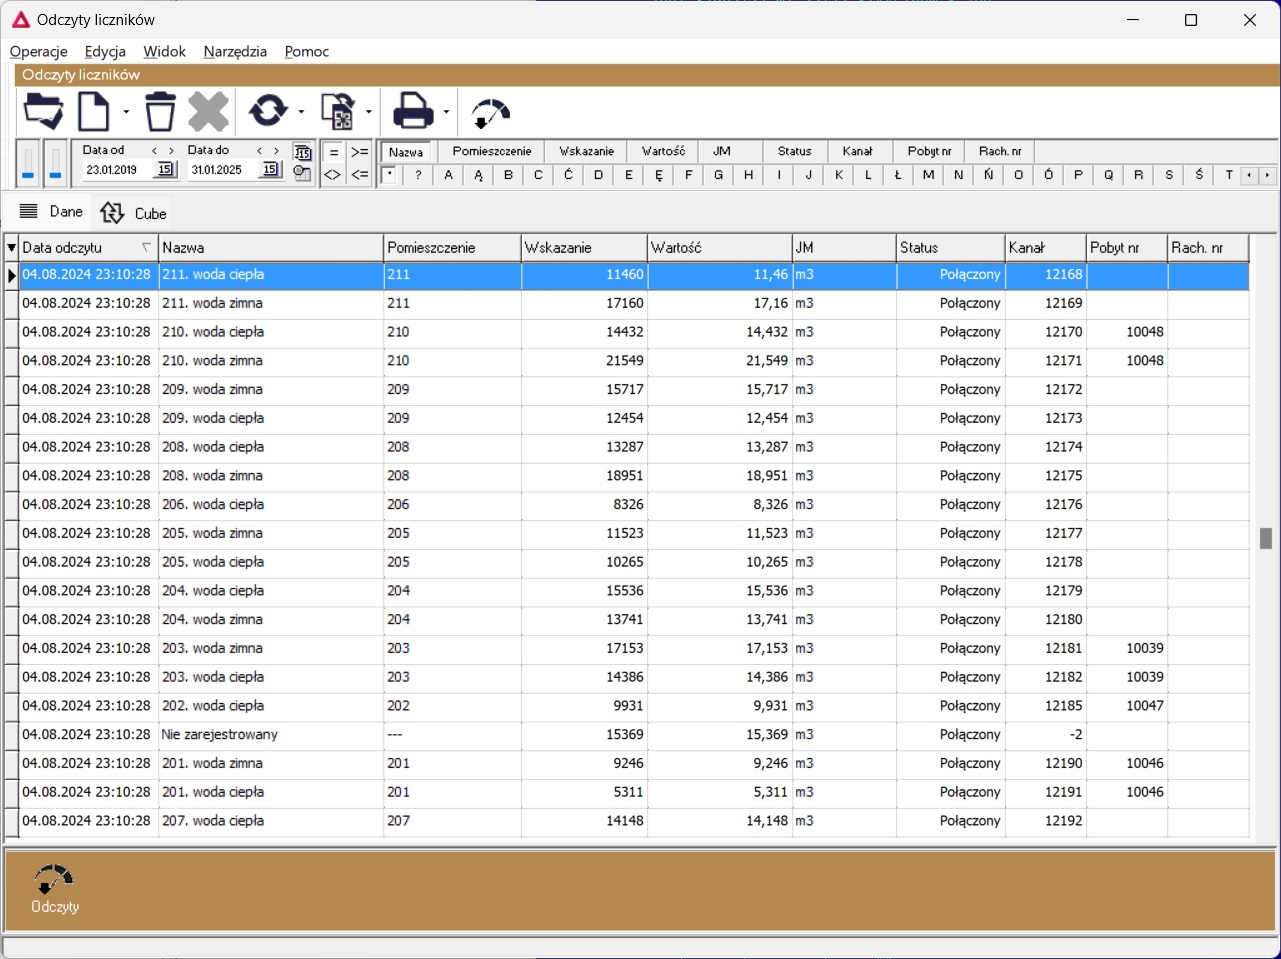
Task: Select the Kanał filter field tab
Action: pyautogui.click(x=857, y=151)
